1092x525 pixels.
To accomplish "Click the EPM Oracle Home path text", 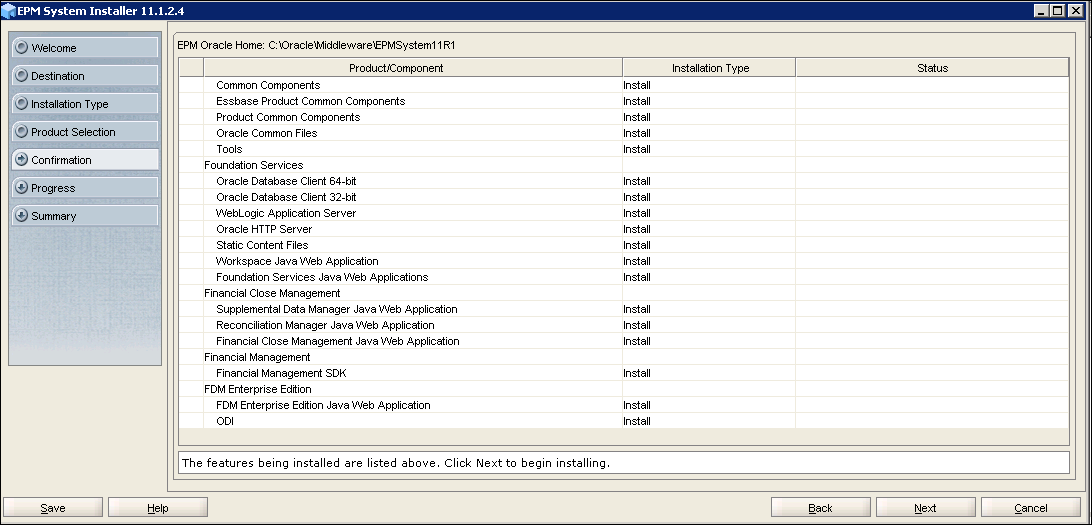I will click(x=316, y=45).
